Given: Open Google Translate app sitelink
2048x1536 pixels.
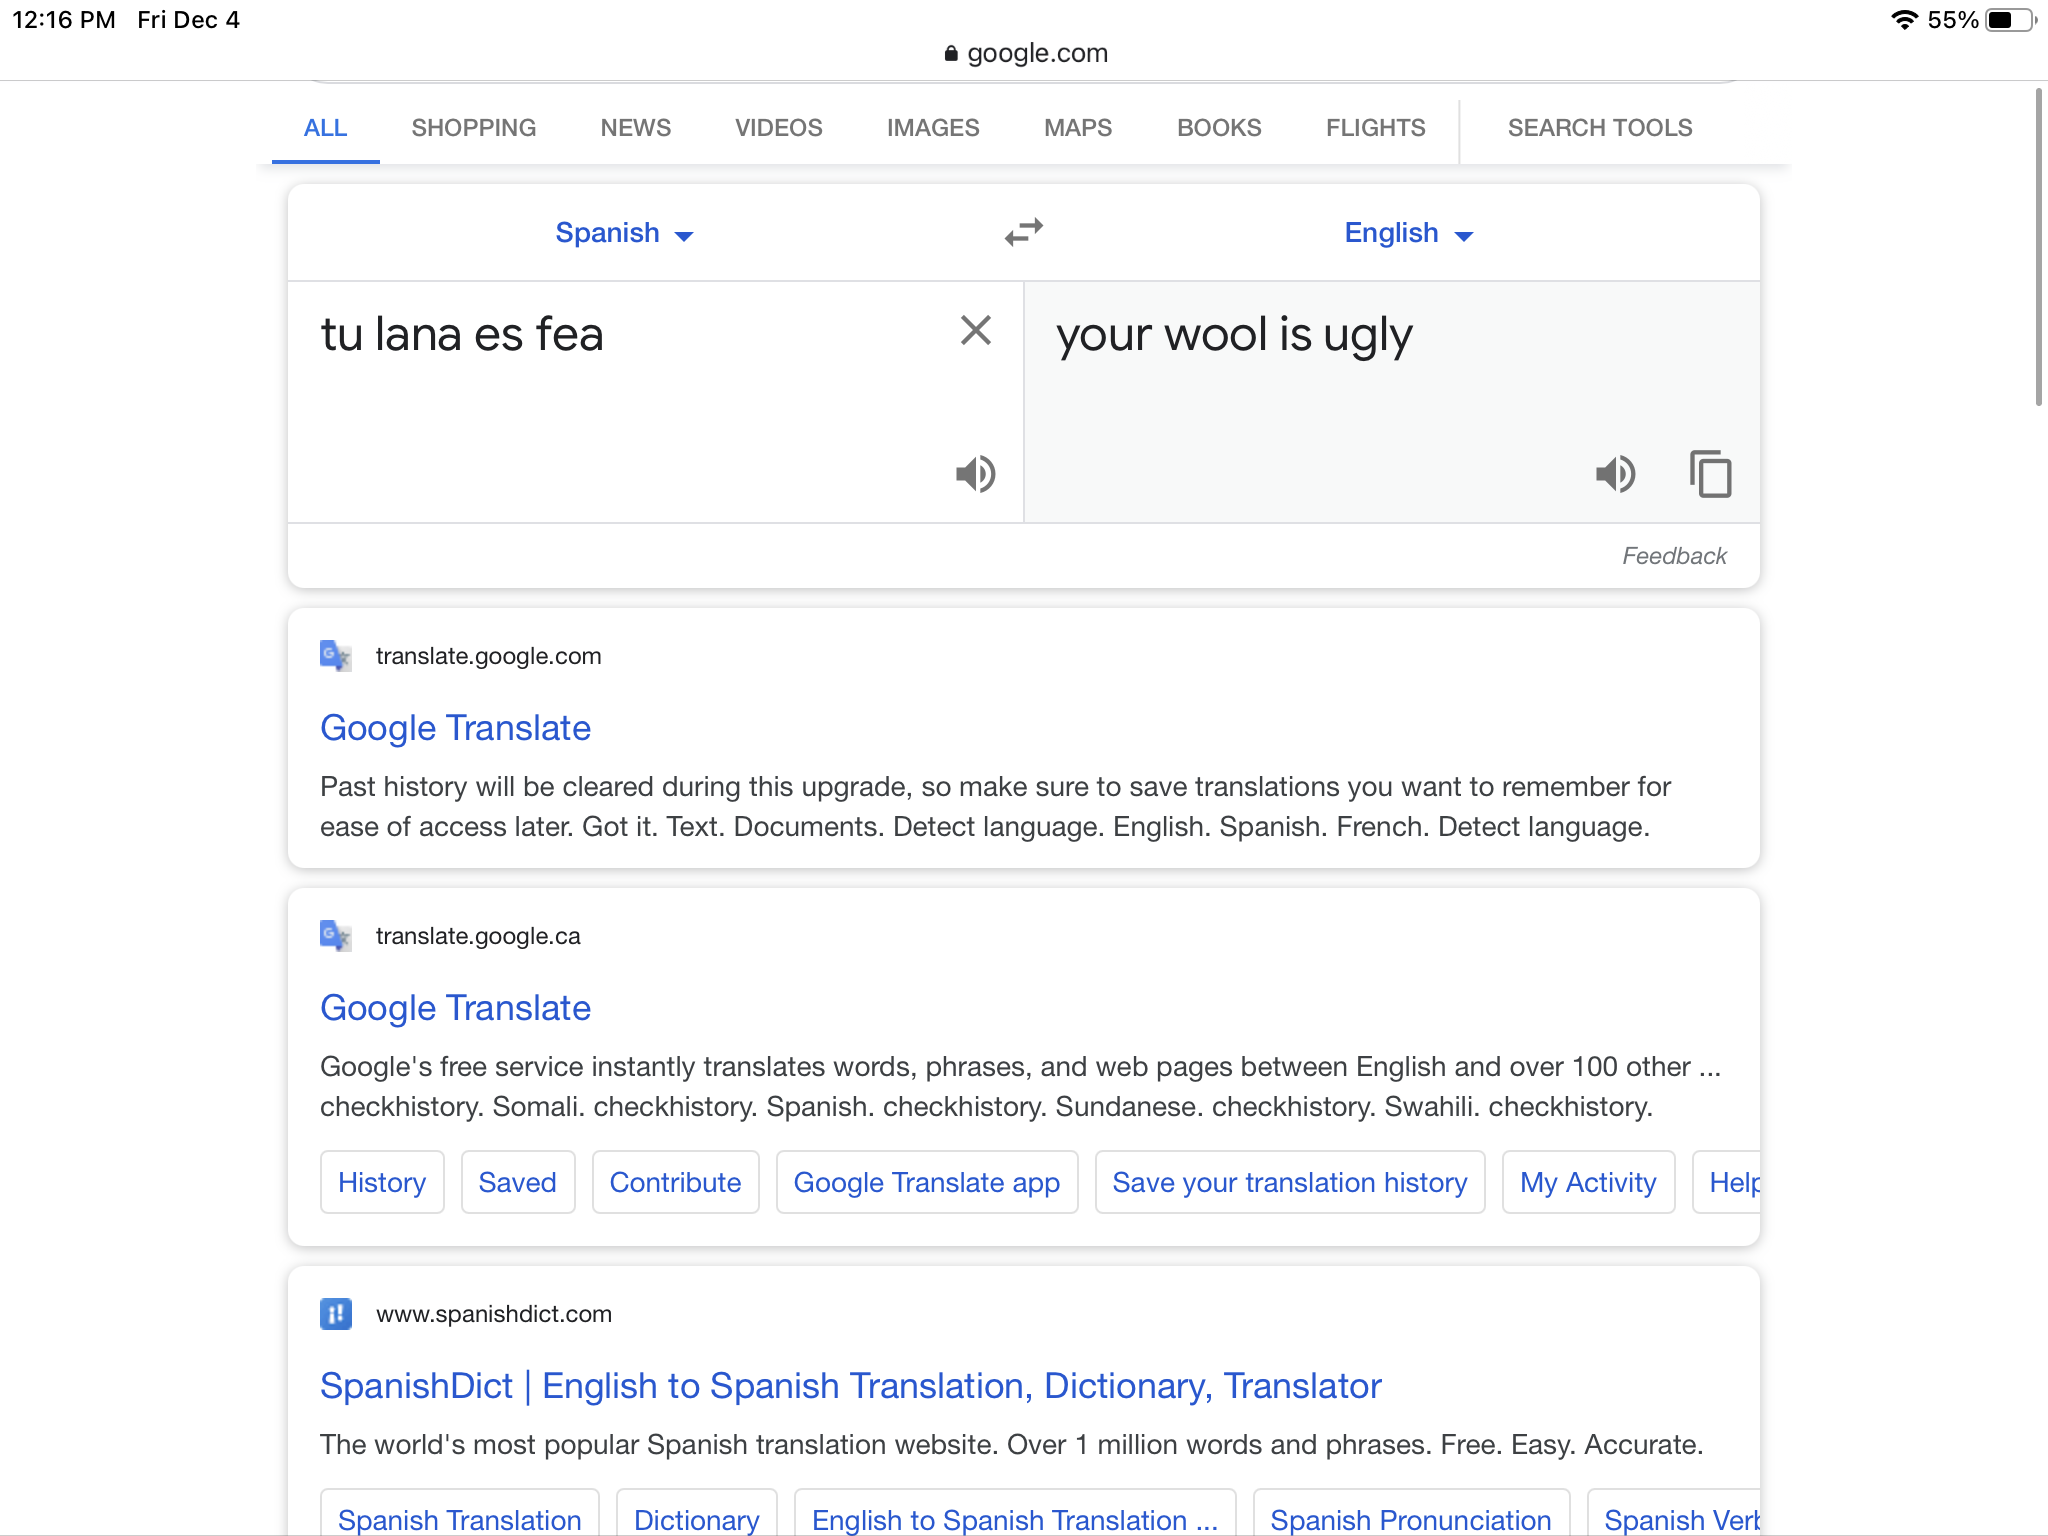Looking at the screenshot, I should click(926, 1182).
